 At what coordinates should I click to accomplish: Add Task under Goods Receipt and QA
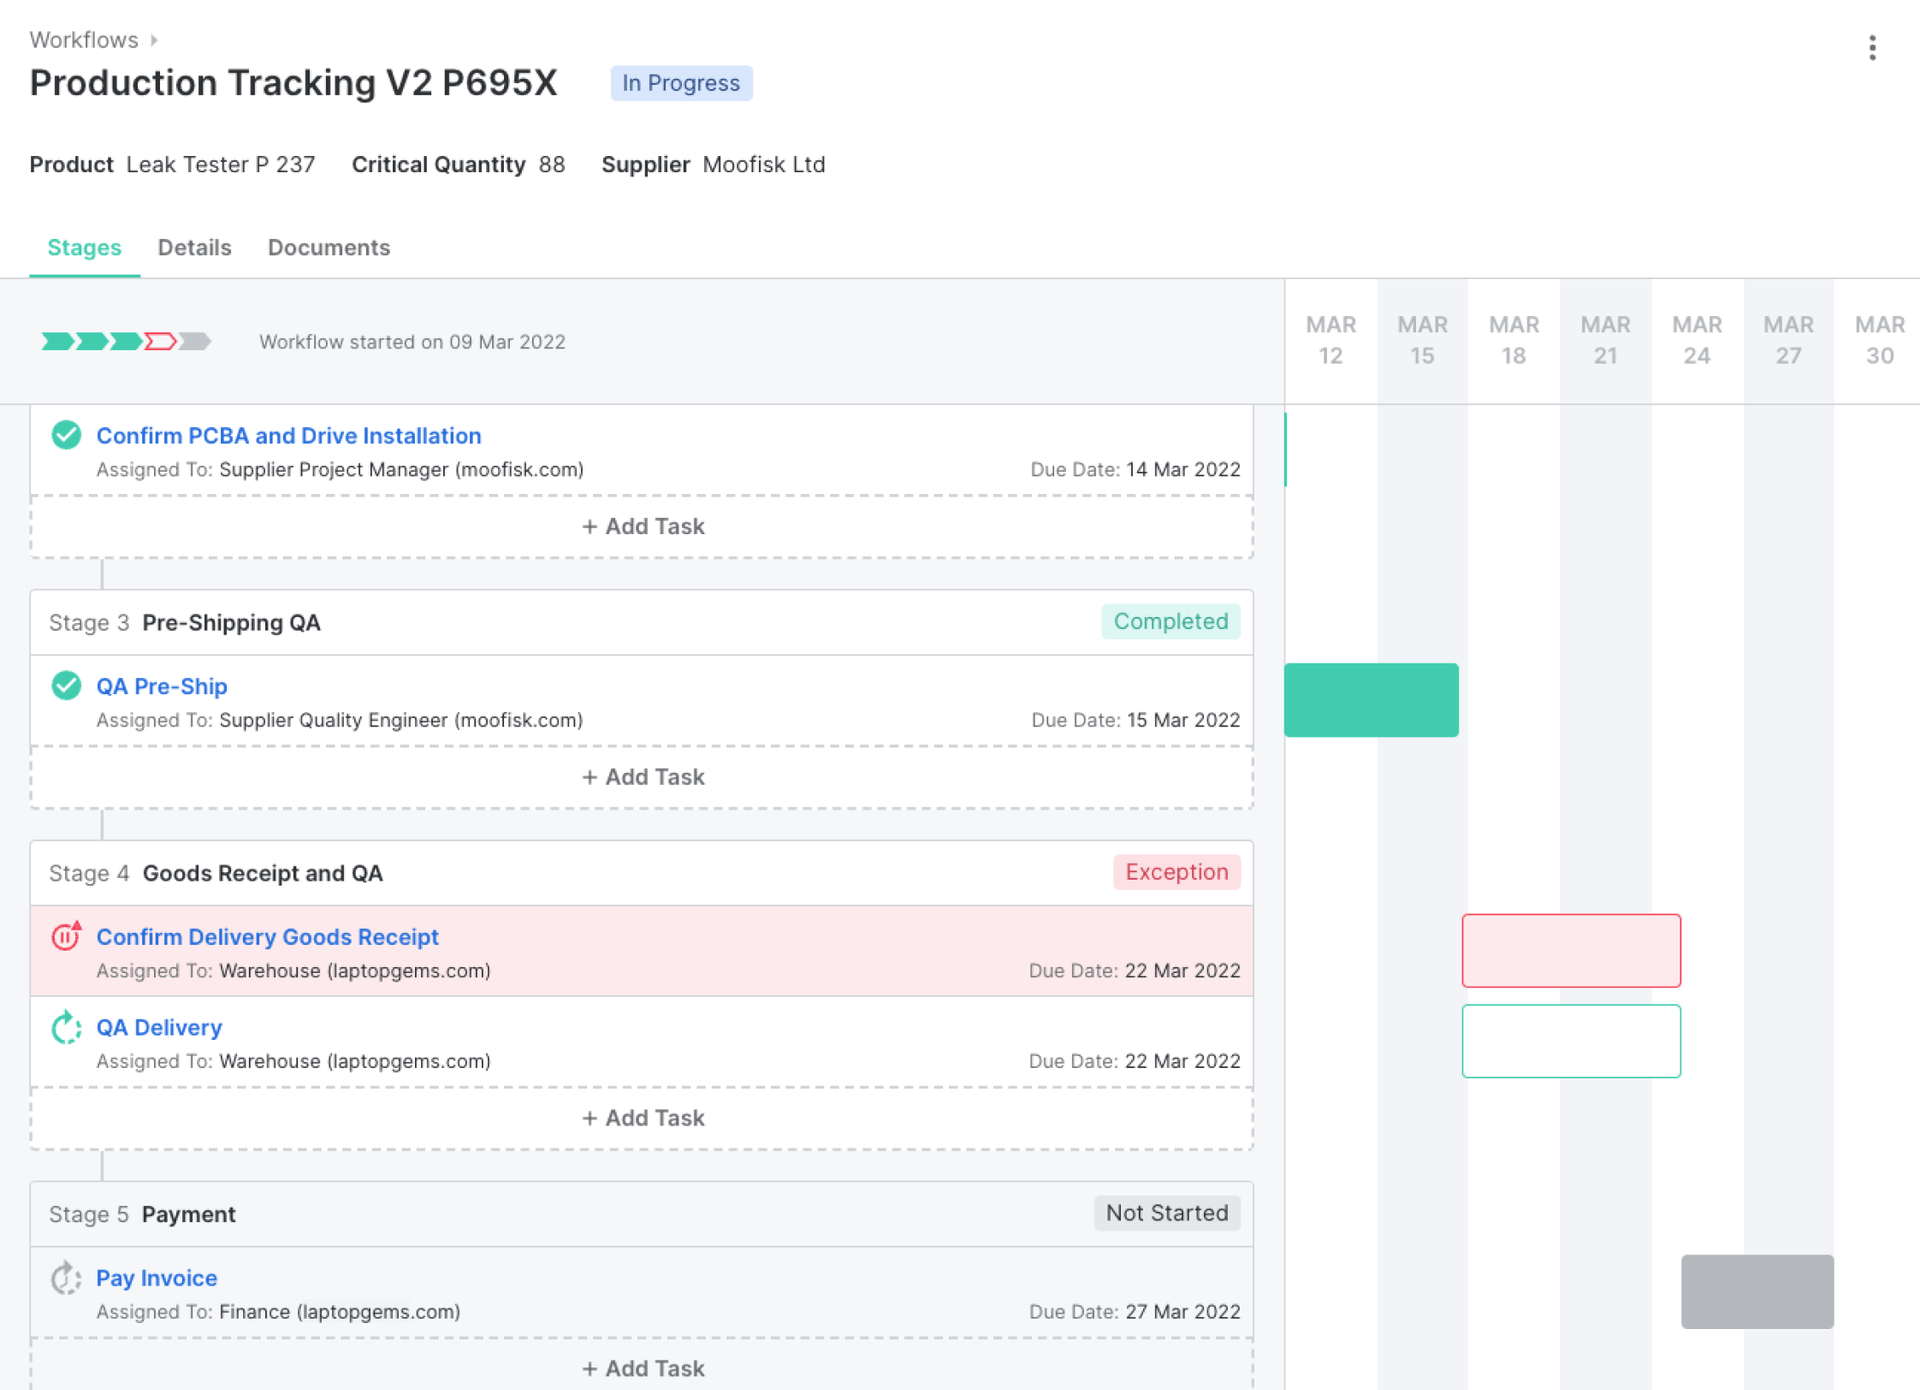(x=643, y=1118)
